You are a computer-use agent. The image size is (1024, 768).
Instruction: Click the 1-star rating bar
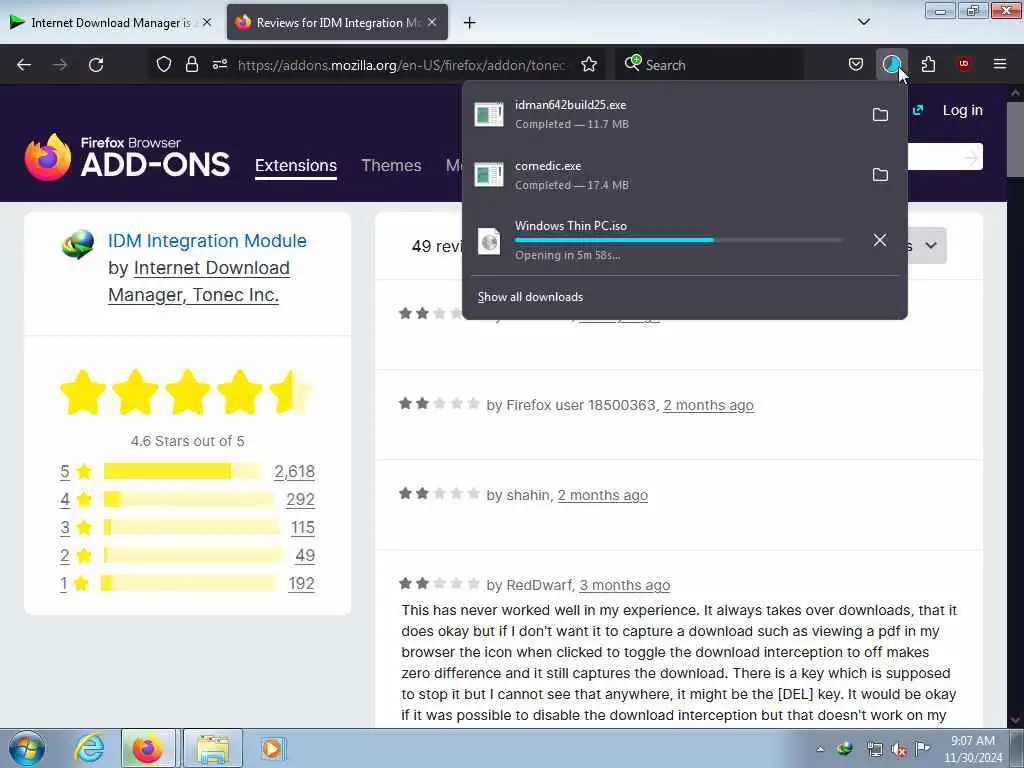tap(189, 583)
